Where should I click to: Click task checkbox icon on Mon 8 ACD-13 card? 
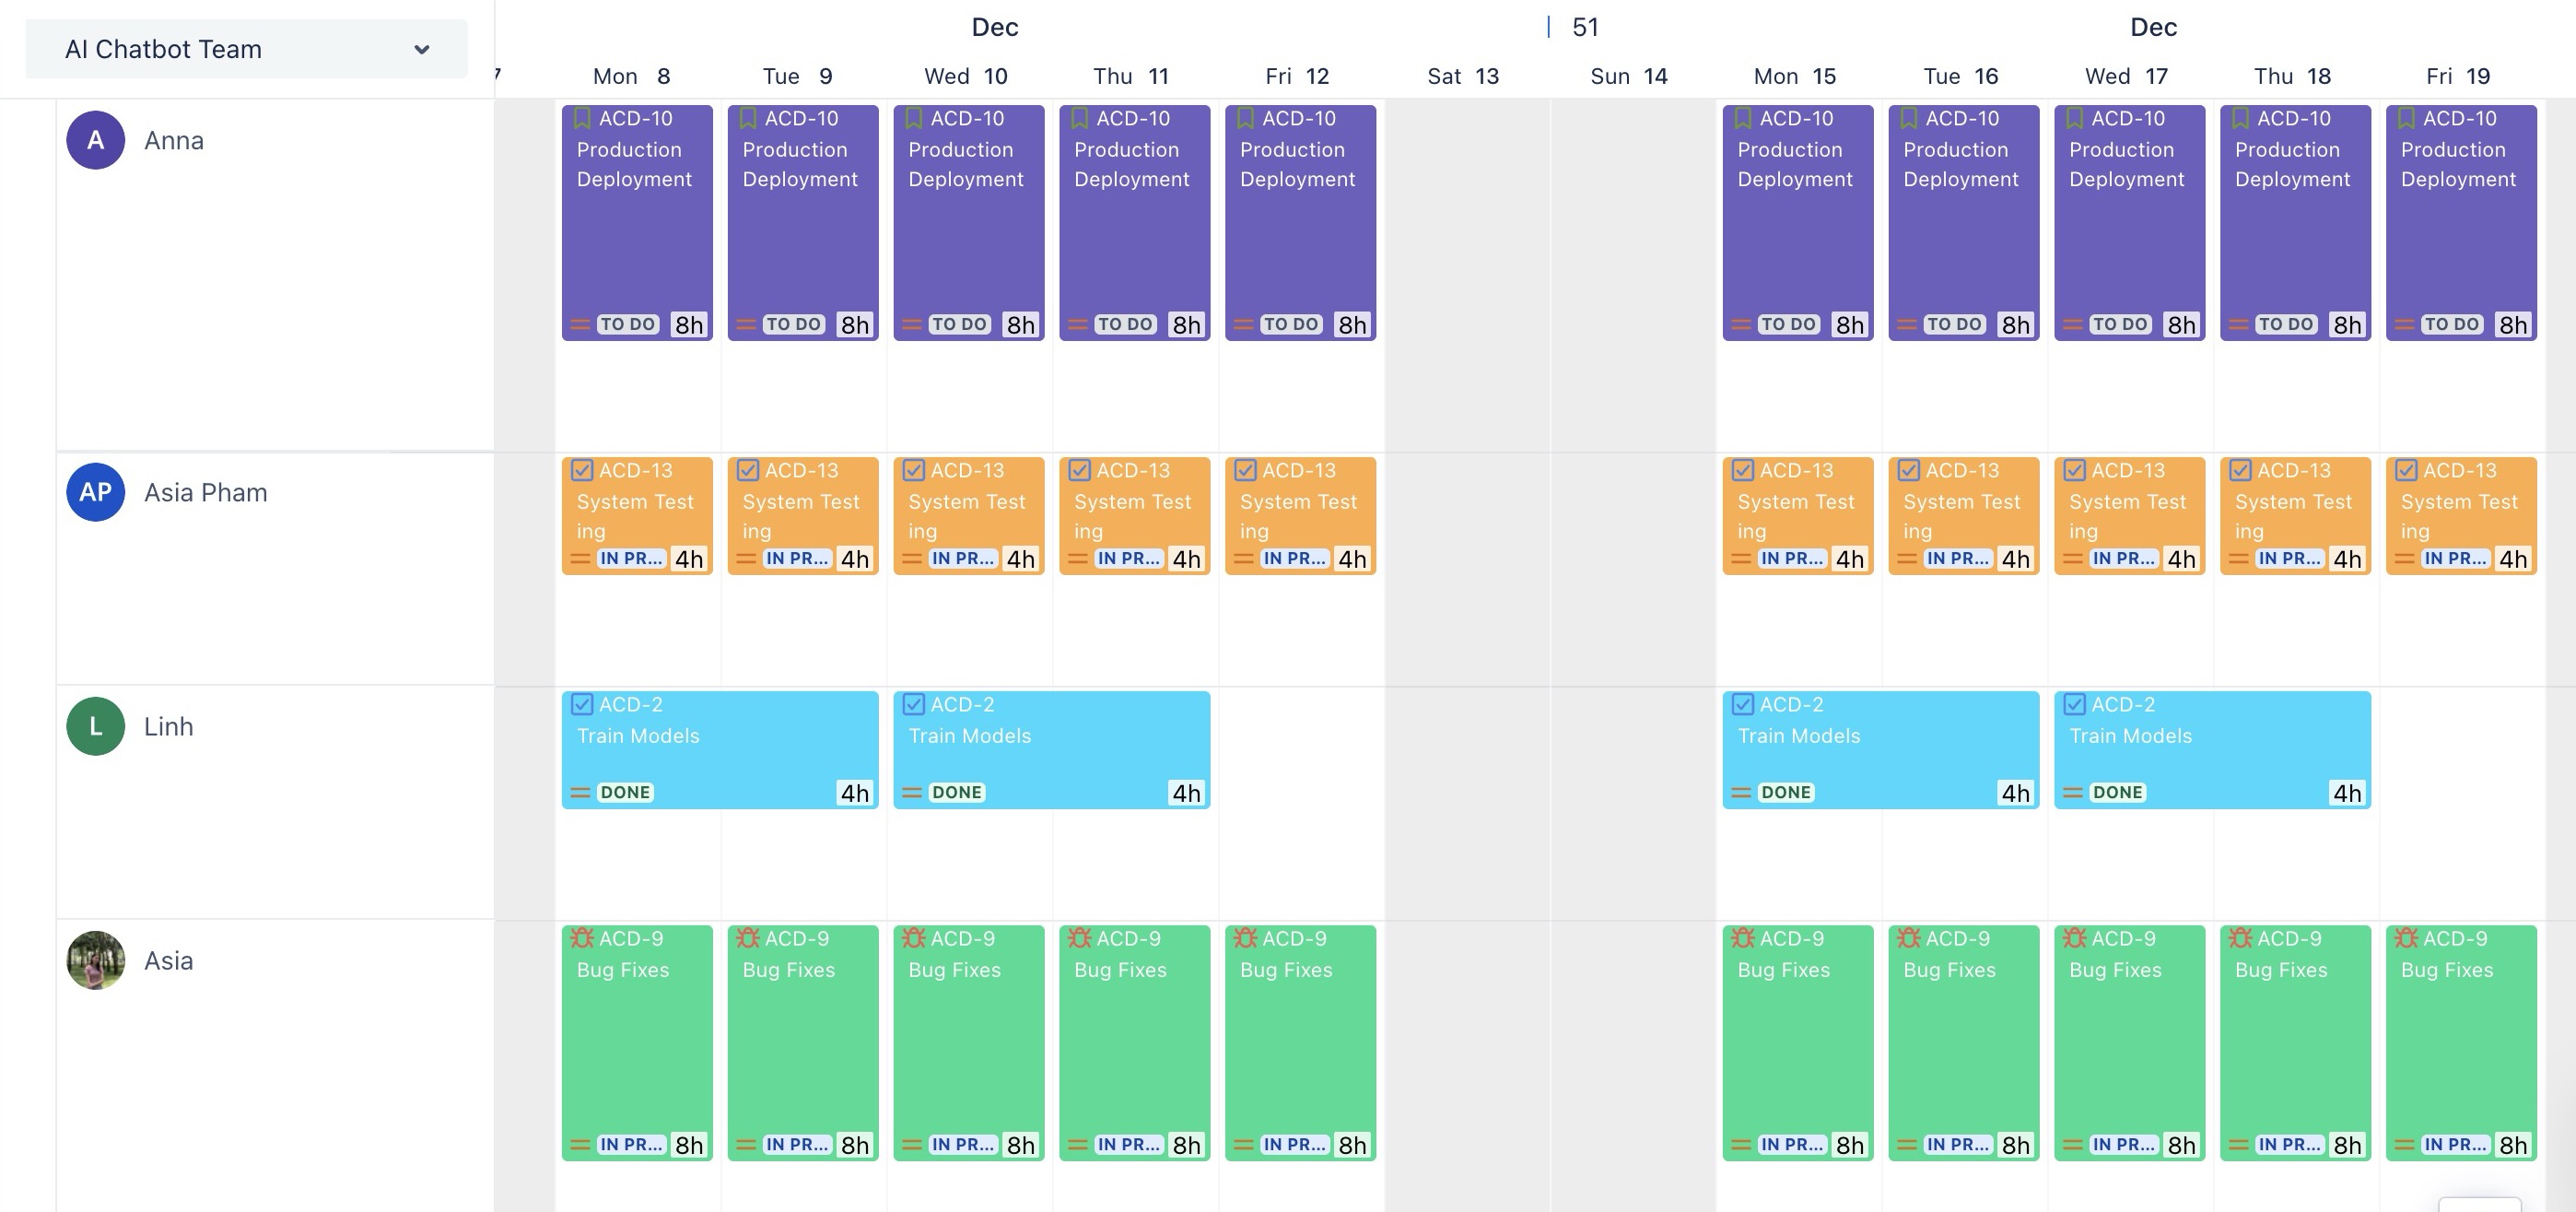(582, 470)
